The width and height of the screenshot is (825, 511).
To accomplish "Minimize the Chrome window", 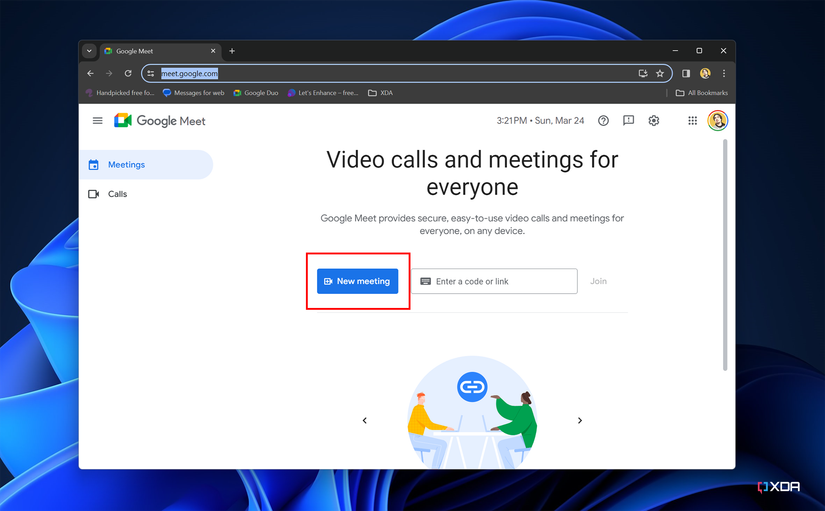I will point(675,51).
